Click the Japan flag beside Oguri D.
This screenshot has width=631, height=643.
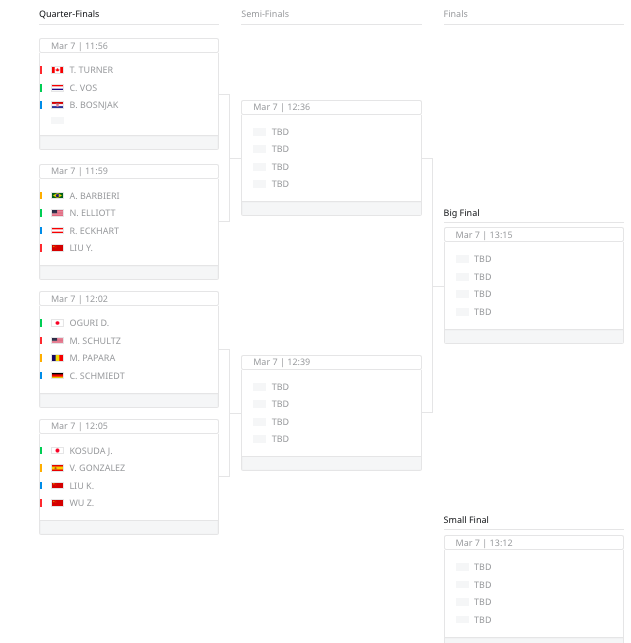click(57, 323)
